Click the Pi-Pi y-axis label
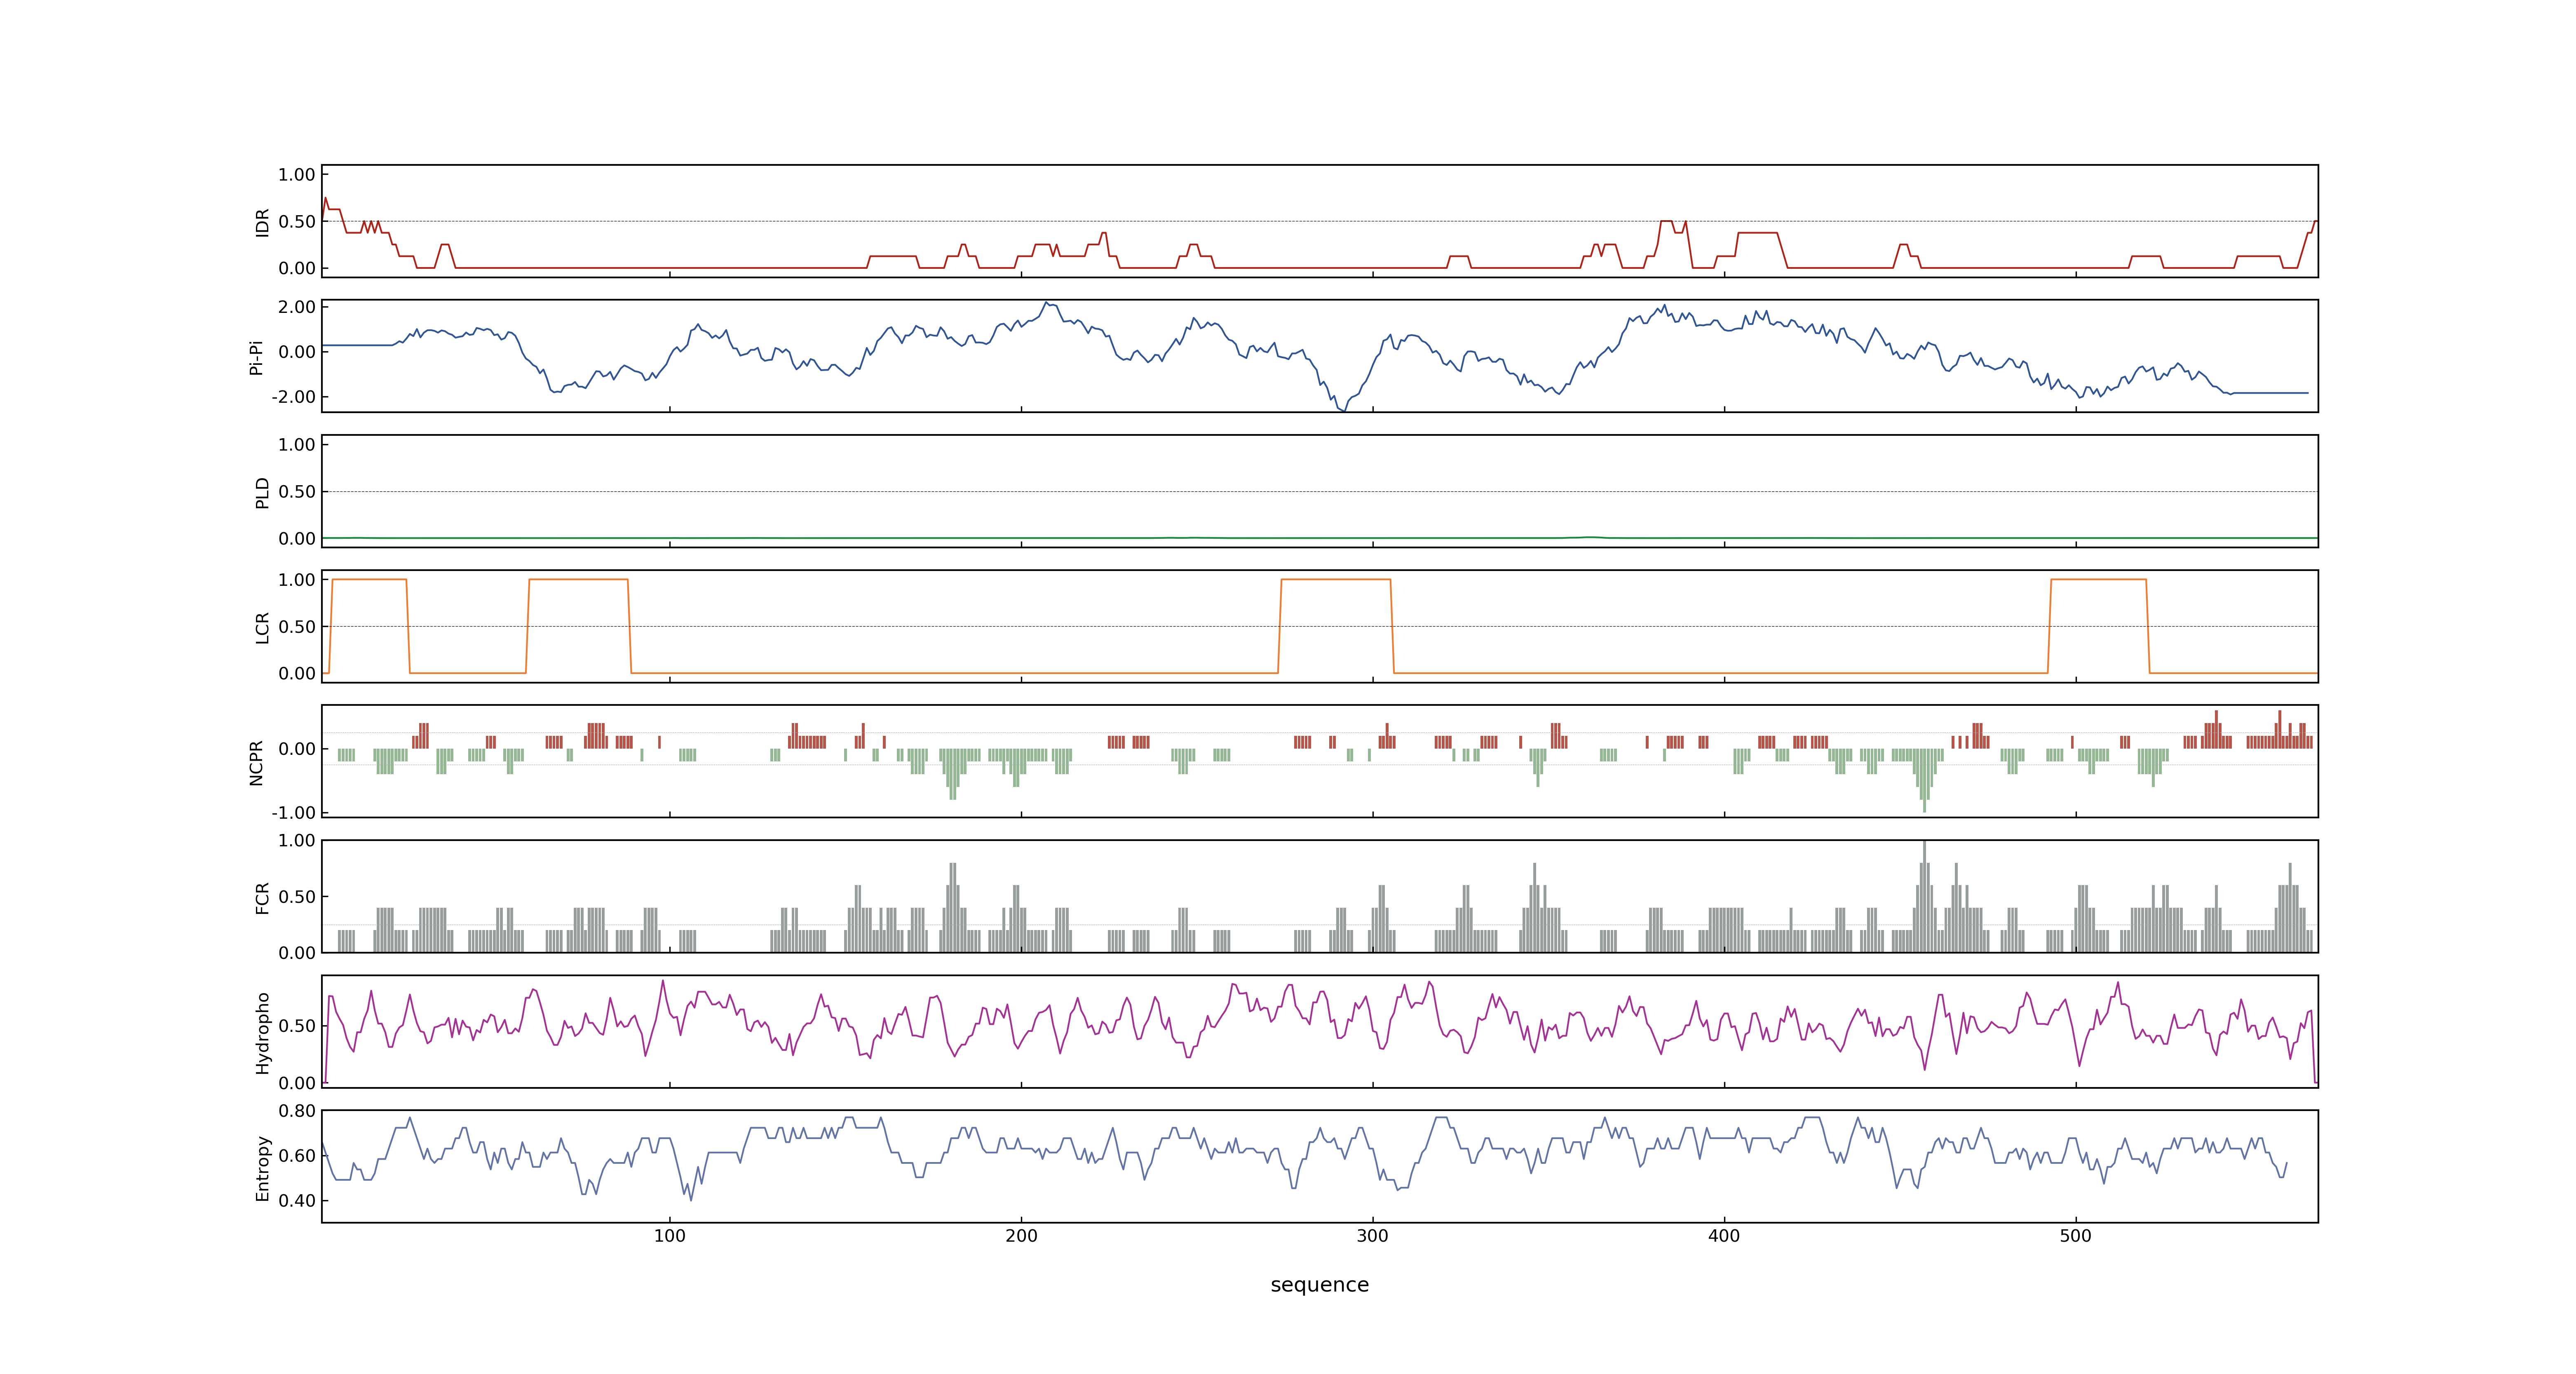 256,357
